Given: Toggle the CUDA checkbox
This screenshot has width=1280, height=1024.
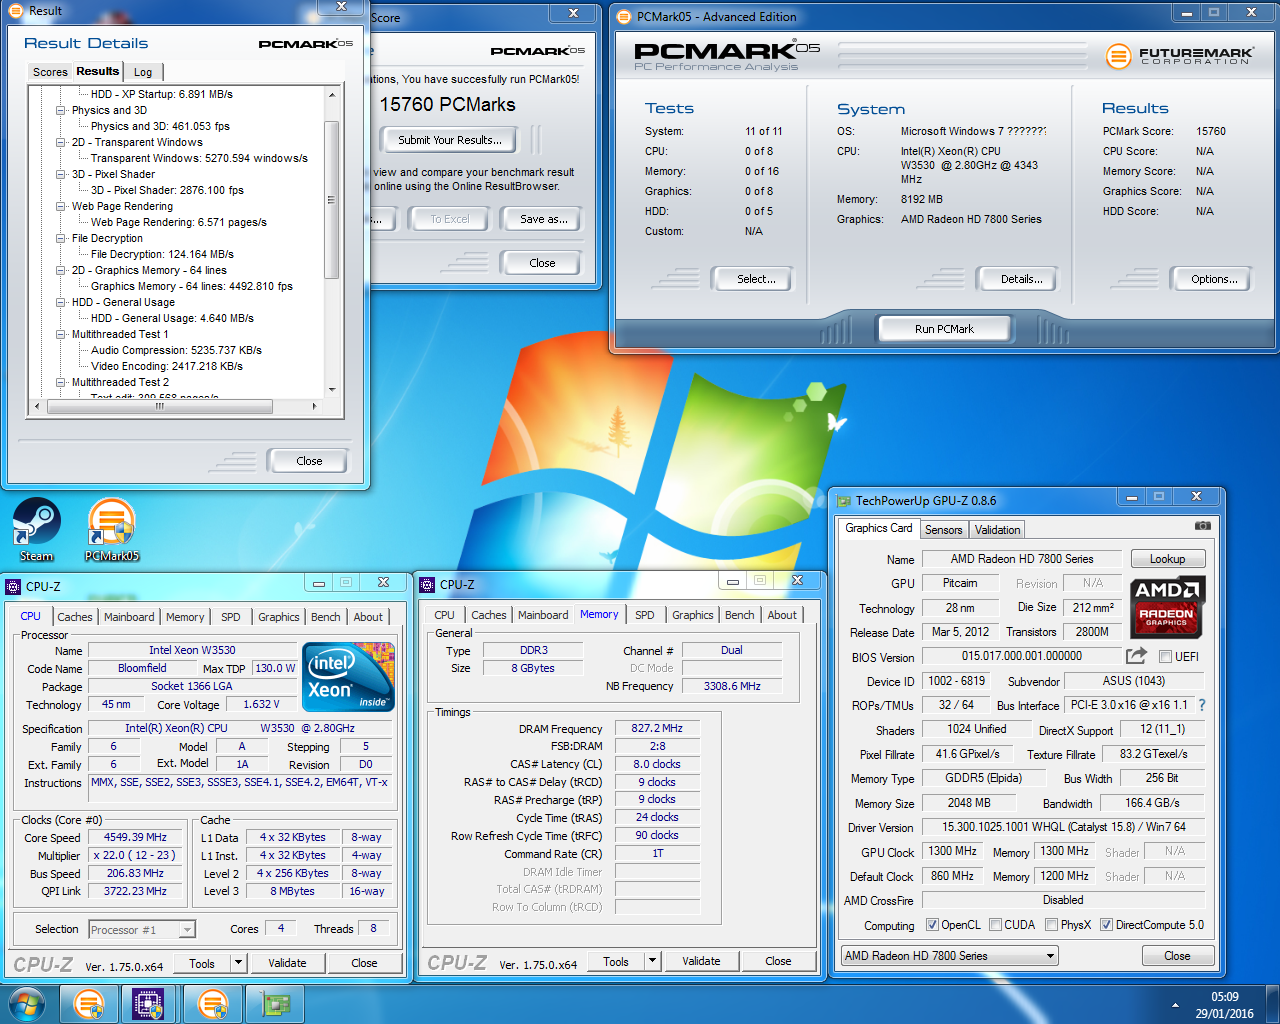Looking at the screenshot, I should coord(995,925).
